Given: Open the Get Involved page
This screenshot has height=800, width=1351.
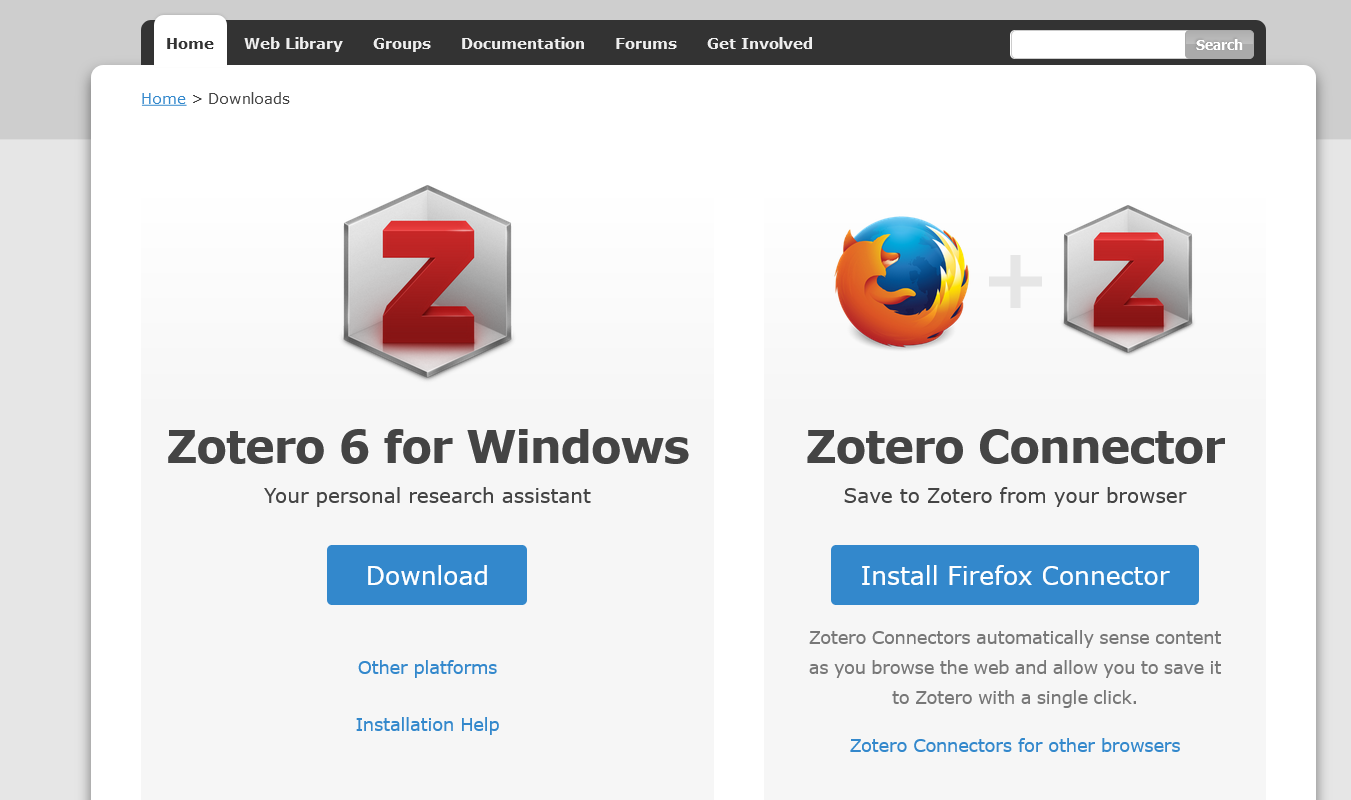Looking at the screenshot, I should click(760, 44).
